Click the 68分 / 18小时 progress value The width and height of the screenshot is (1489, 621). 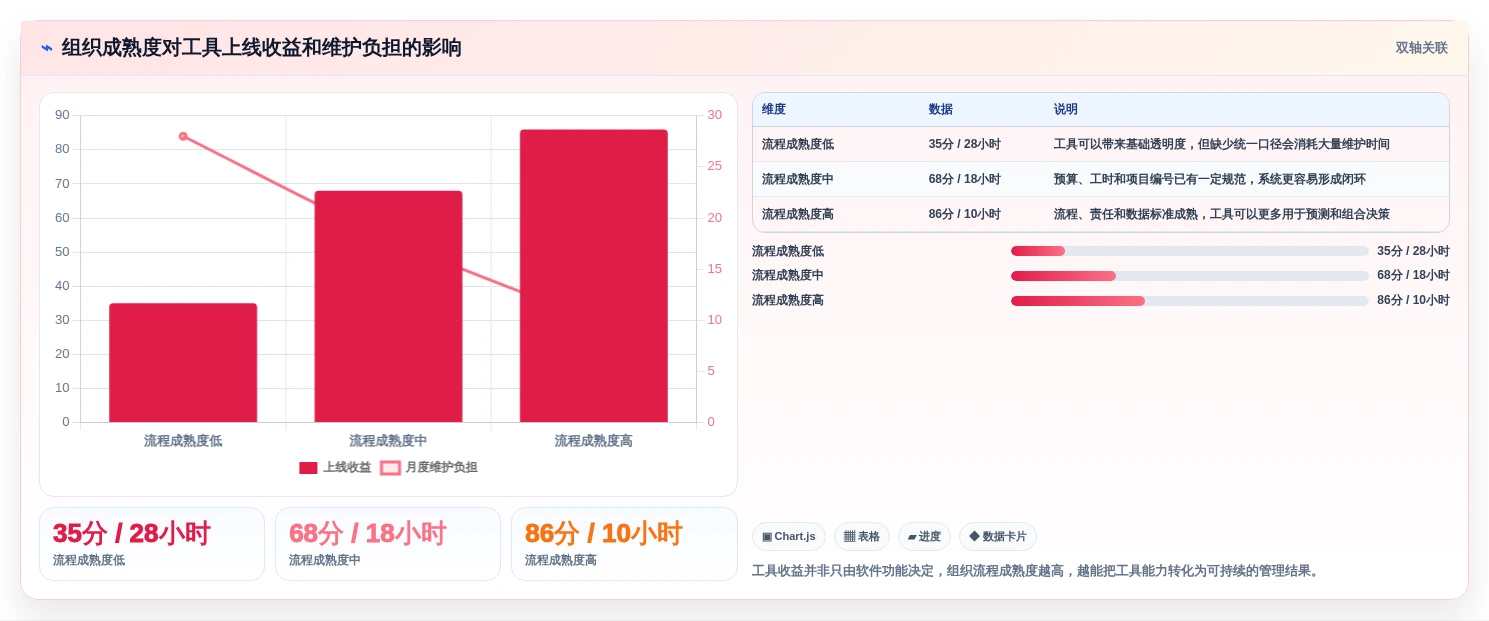click(x=1413, y=275)
